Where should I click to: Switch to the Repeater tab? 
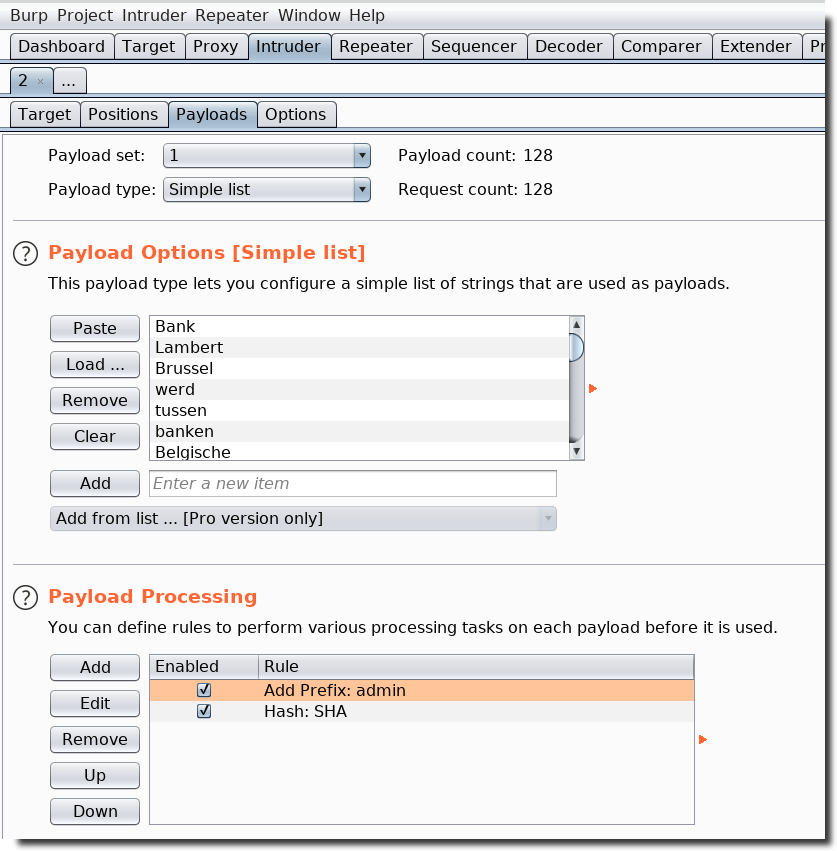tap(375, 47)
